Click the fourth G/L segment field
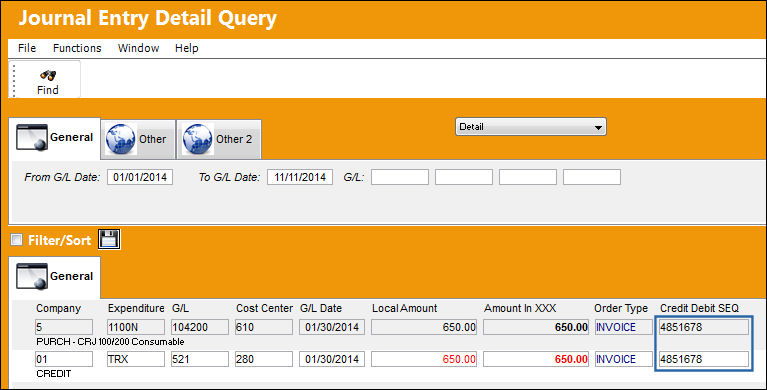The height and width of the screenshot is (390, 767). (592, 177)
